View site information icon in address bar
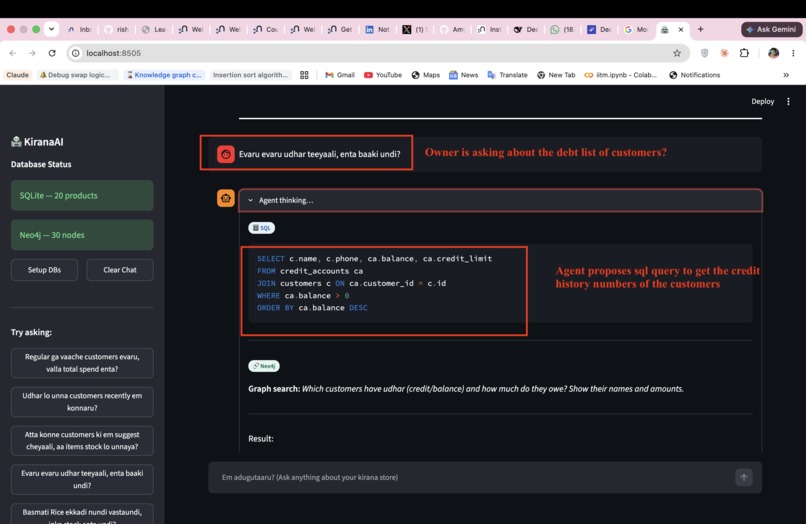The image size is (806, 524). coord(76,53)
